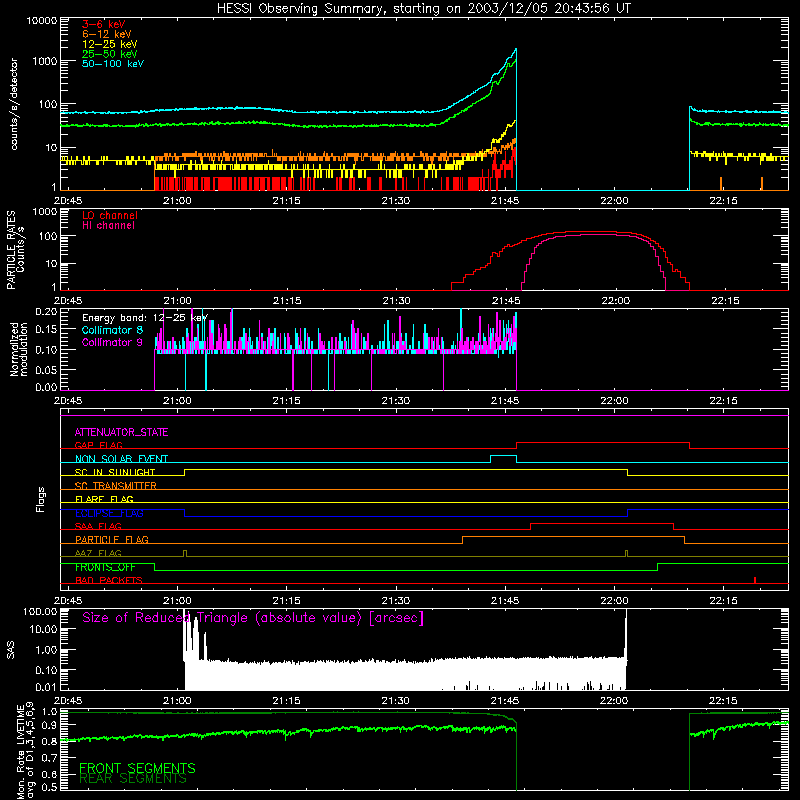Click the 0.05 tick on the modulation plot
The width and height of the screenshot is (800, 800).
click(x=46, y=369)
